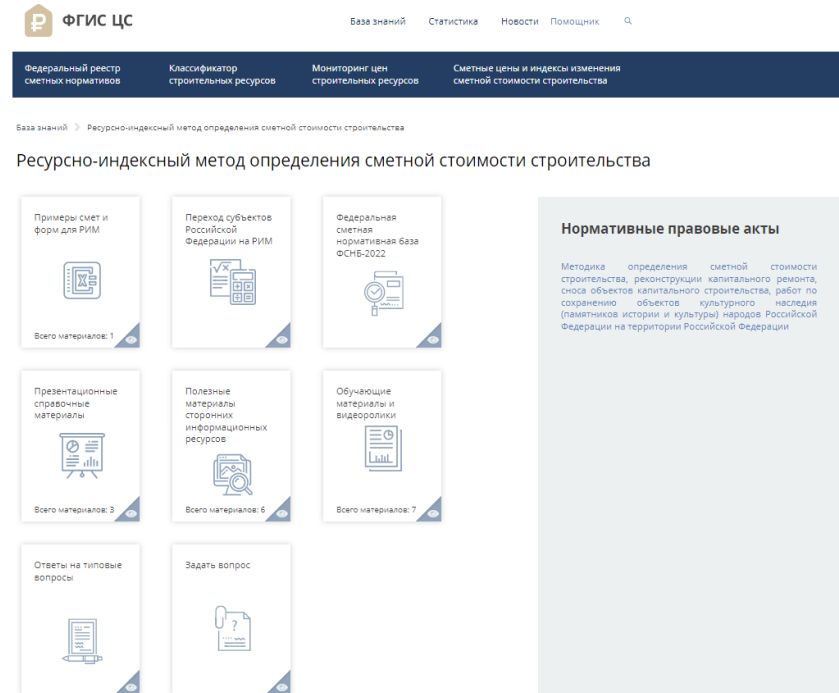Screen dimensions: 839x693
Task: Click the spreadsheet icon in Примеры смет card
Action: pos(80,280)
